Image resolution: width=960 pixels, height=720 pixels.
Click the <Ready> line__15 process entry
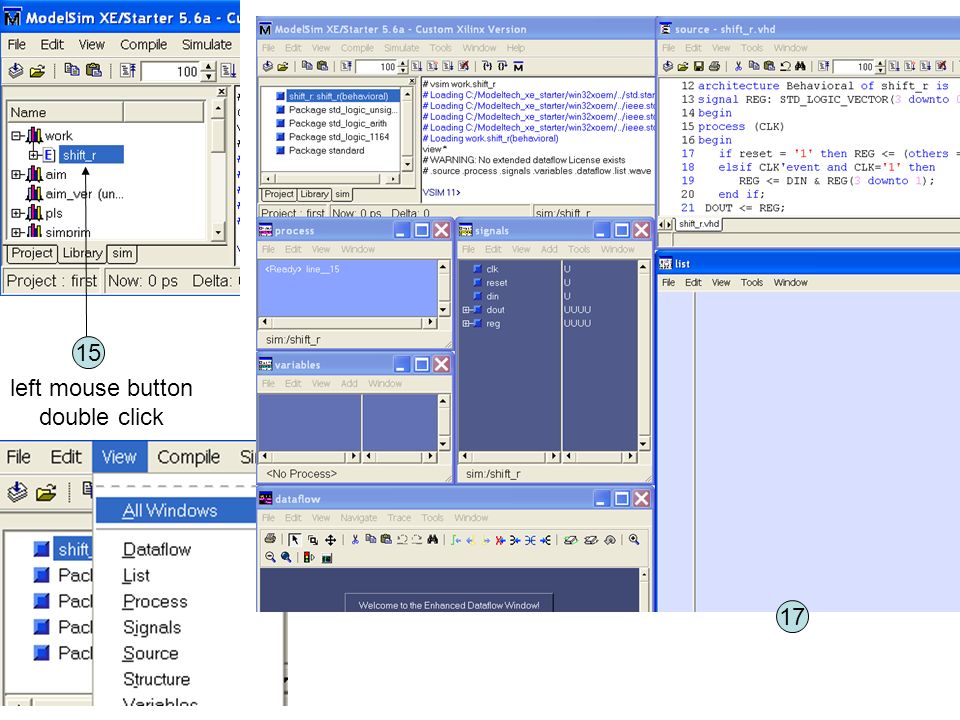tap(302, 269)
